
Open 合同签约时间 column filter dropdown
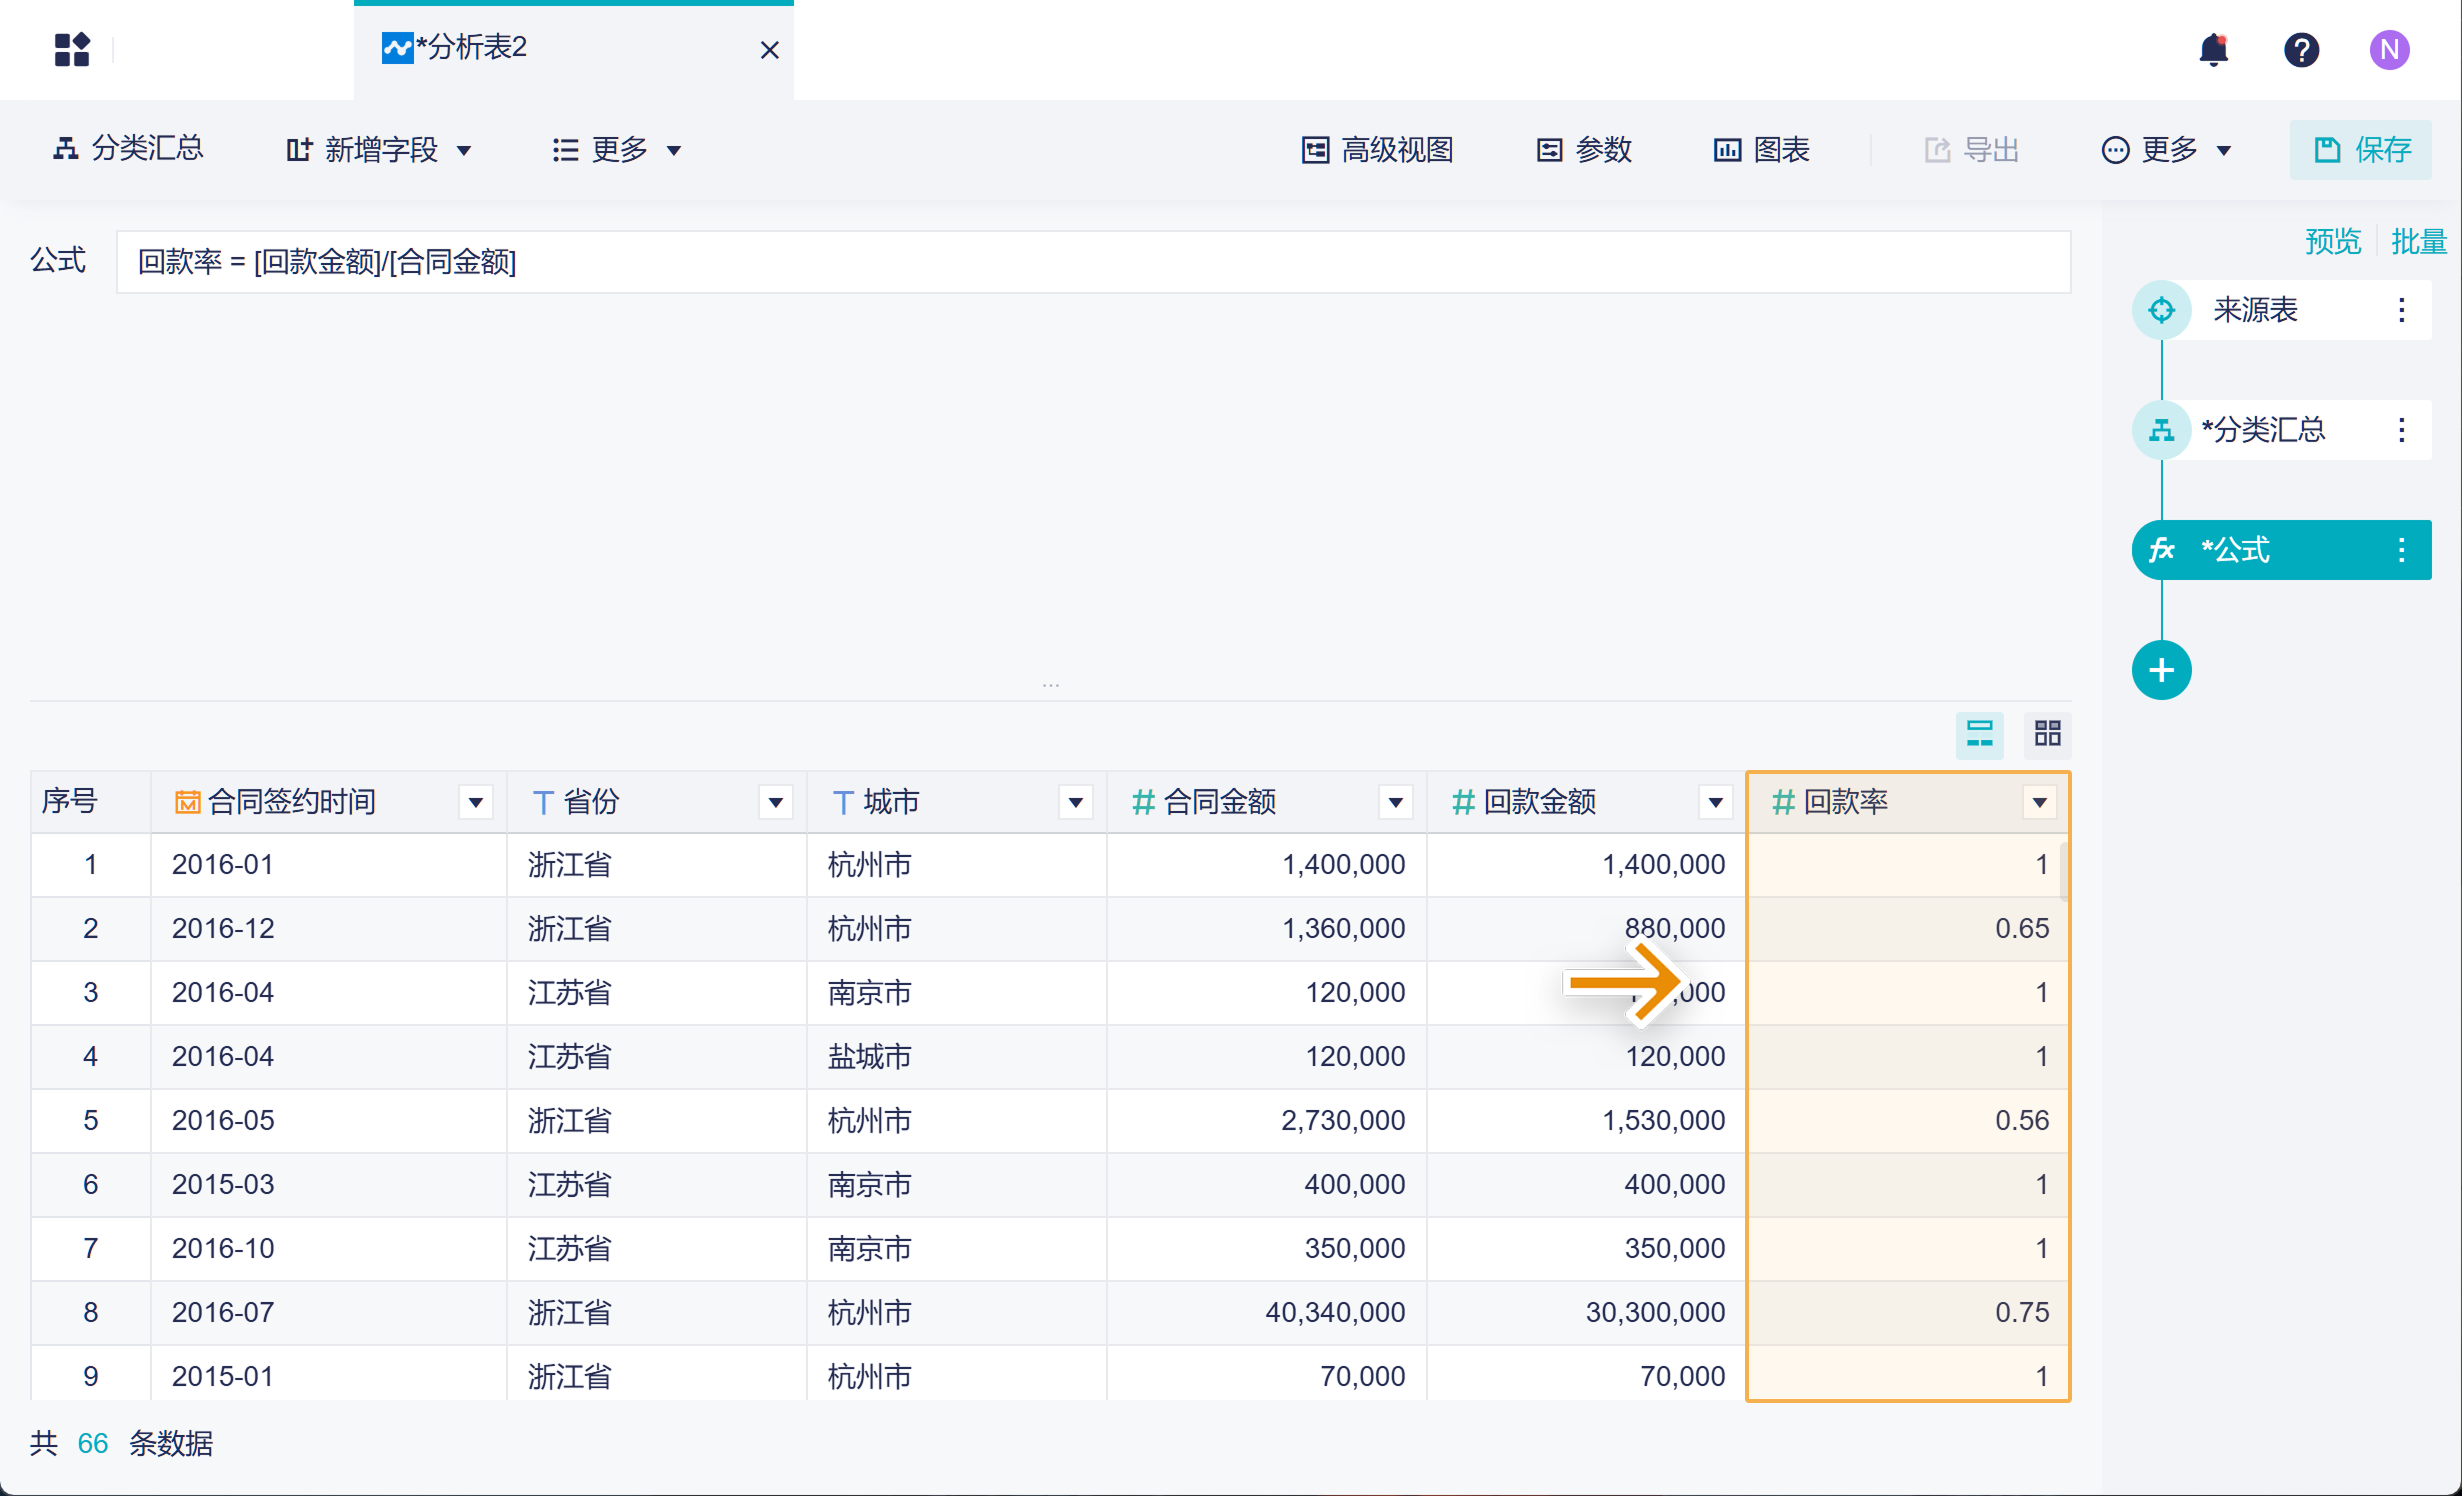tap(476, 802)
